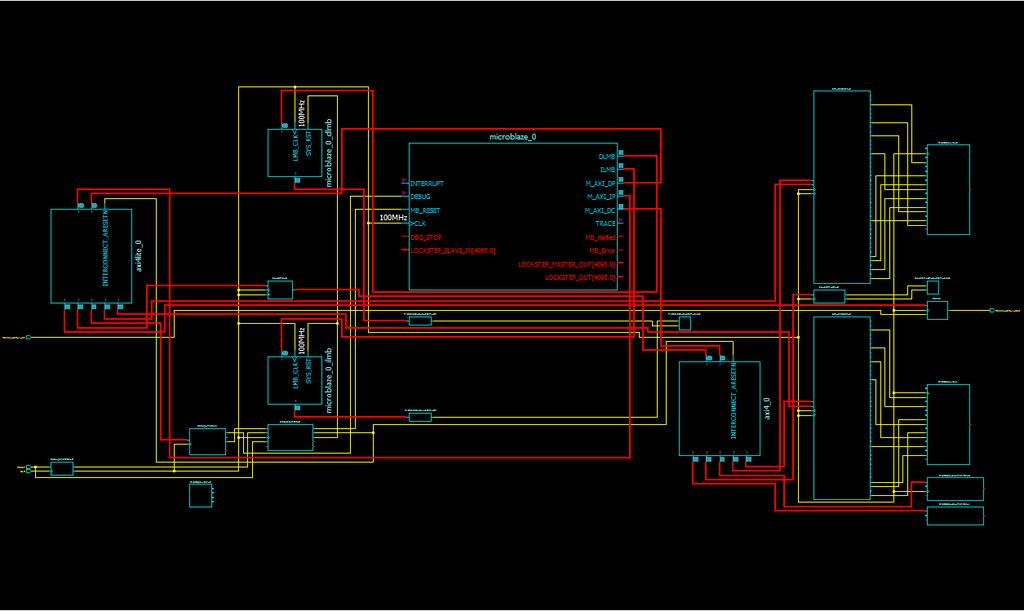Select the MB_Halted output pin

600,238
